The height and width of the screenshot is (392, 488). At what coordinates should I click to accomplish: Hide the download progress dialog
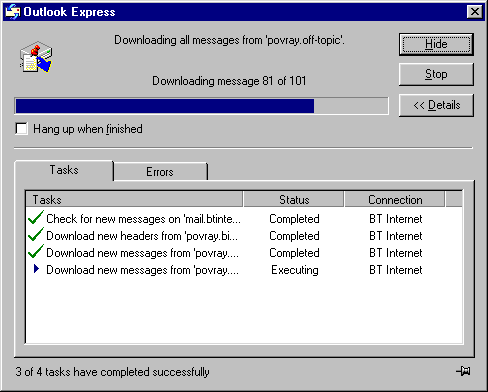436,44
